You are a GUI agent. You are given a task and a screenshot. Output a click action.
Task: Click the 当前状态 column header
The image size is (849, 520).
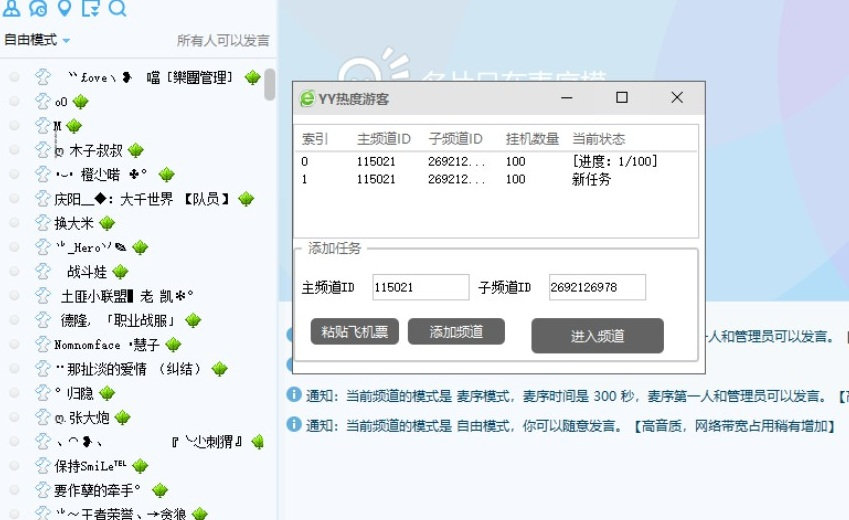[598, 139]
